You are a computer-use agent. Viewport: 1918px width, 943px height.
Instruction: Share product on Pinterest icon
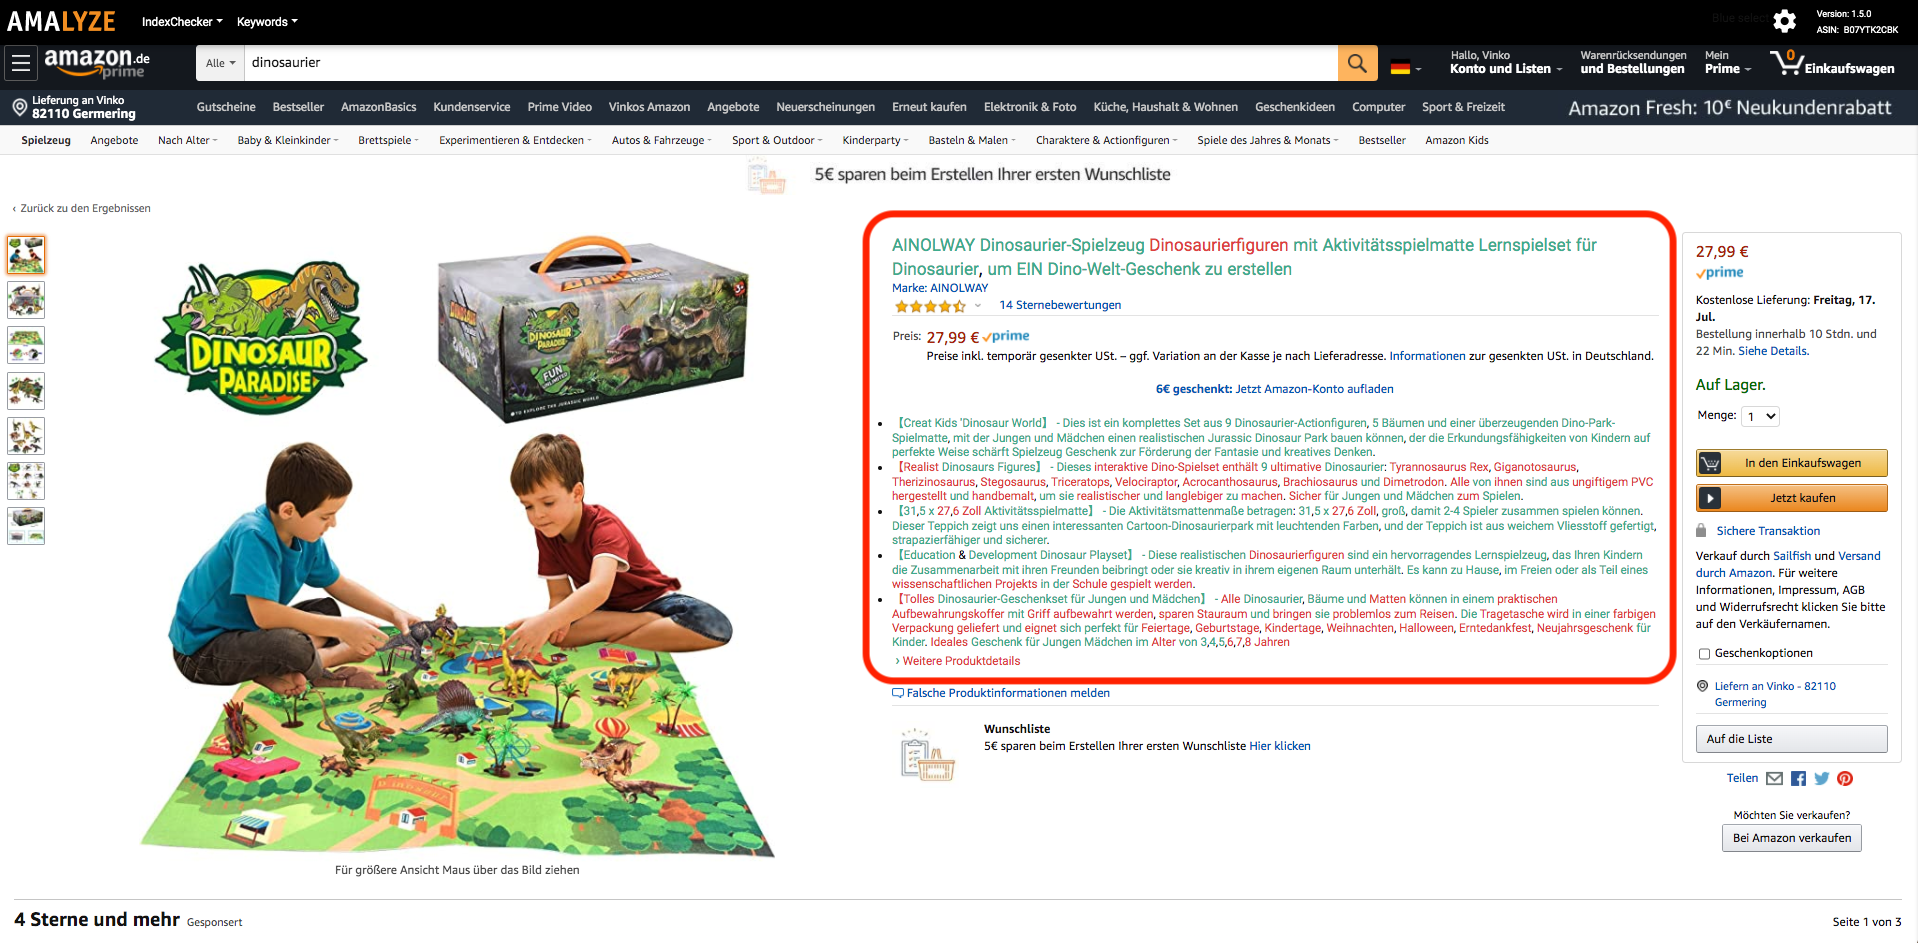1845,779
